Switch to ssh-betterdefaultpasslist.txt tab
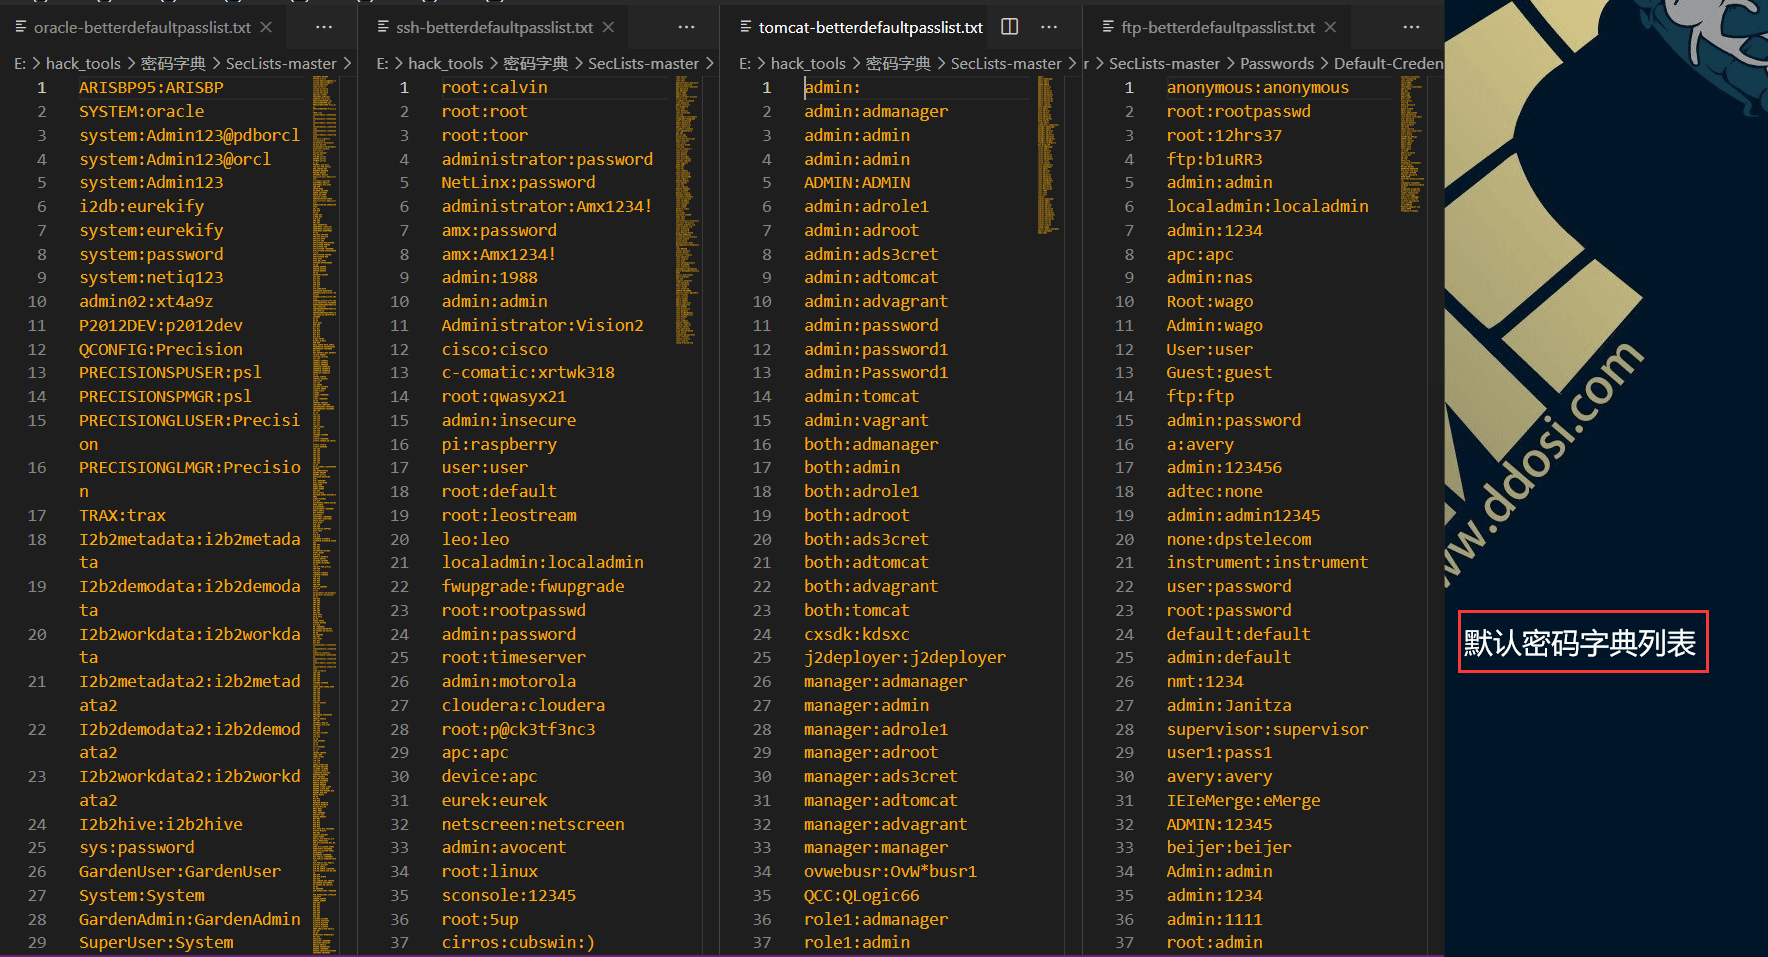 pos(494,27)
